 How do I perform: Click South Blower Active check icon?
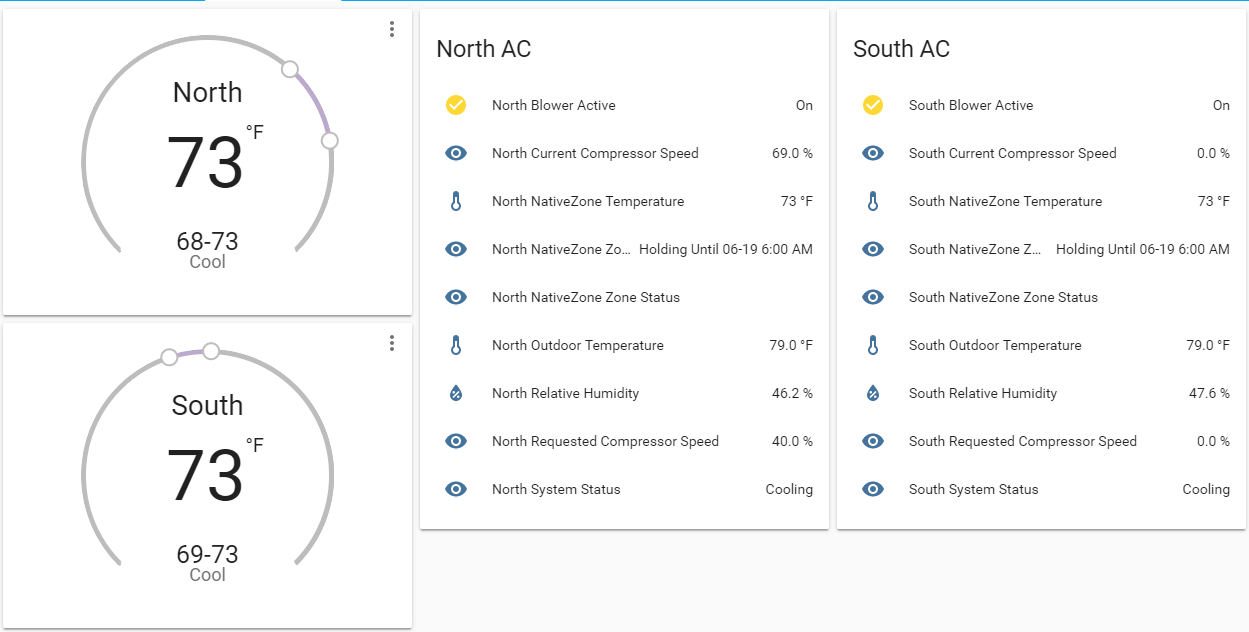pyautogui.click(x=873, y=105)
